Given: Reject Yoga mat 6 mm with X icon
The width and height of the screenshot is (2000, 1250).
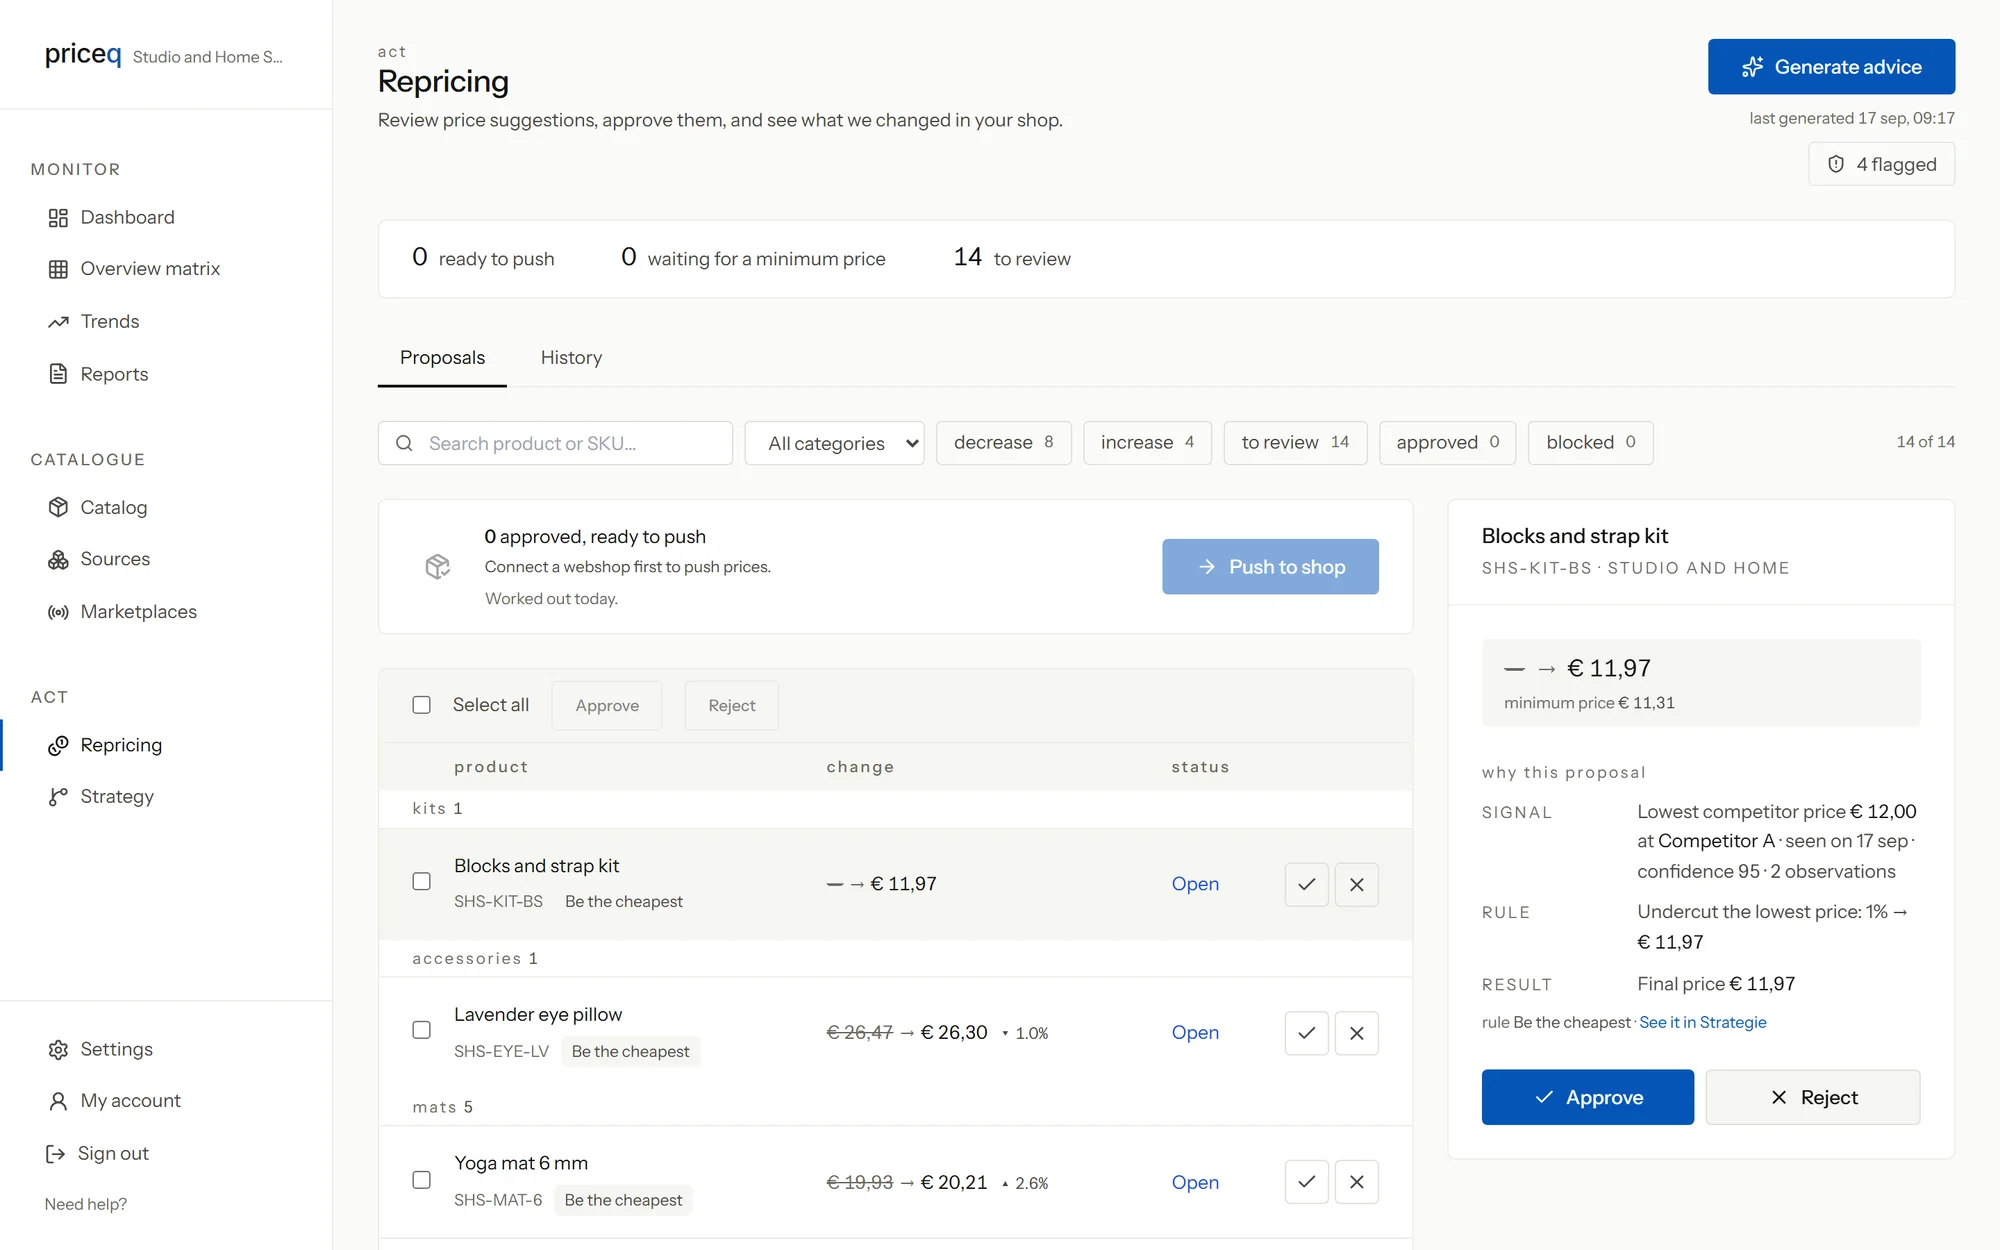Looking at the screenshot, I should tap(1356, 1182).
